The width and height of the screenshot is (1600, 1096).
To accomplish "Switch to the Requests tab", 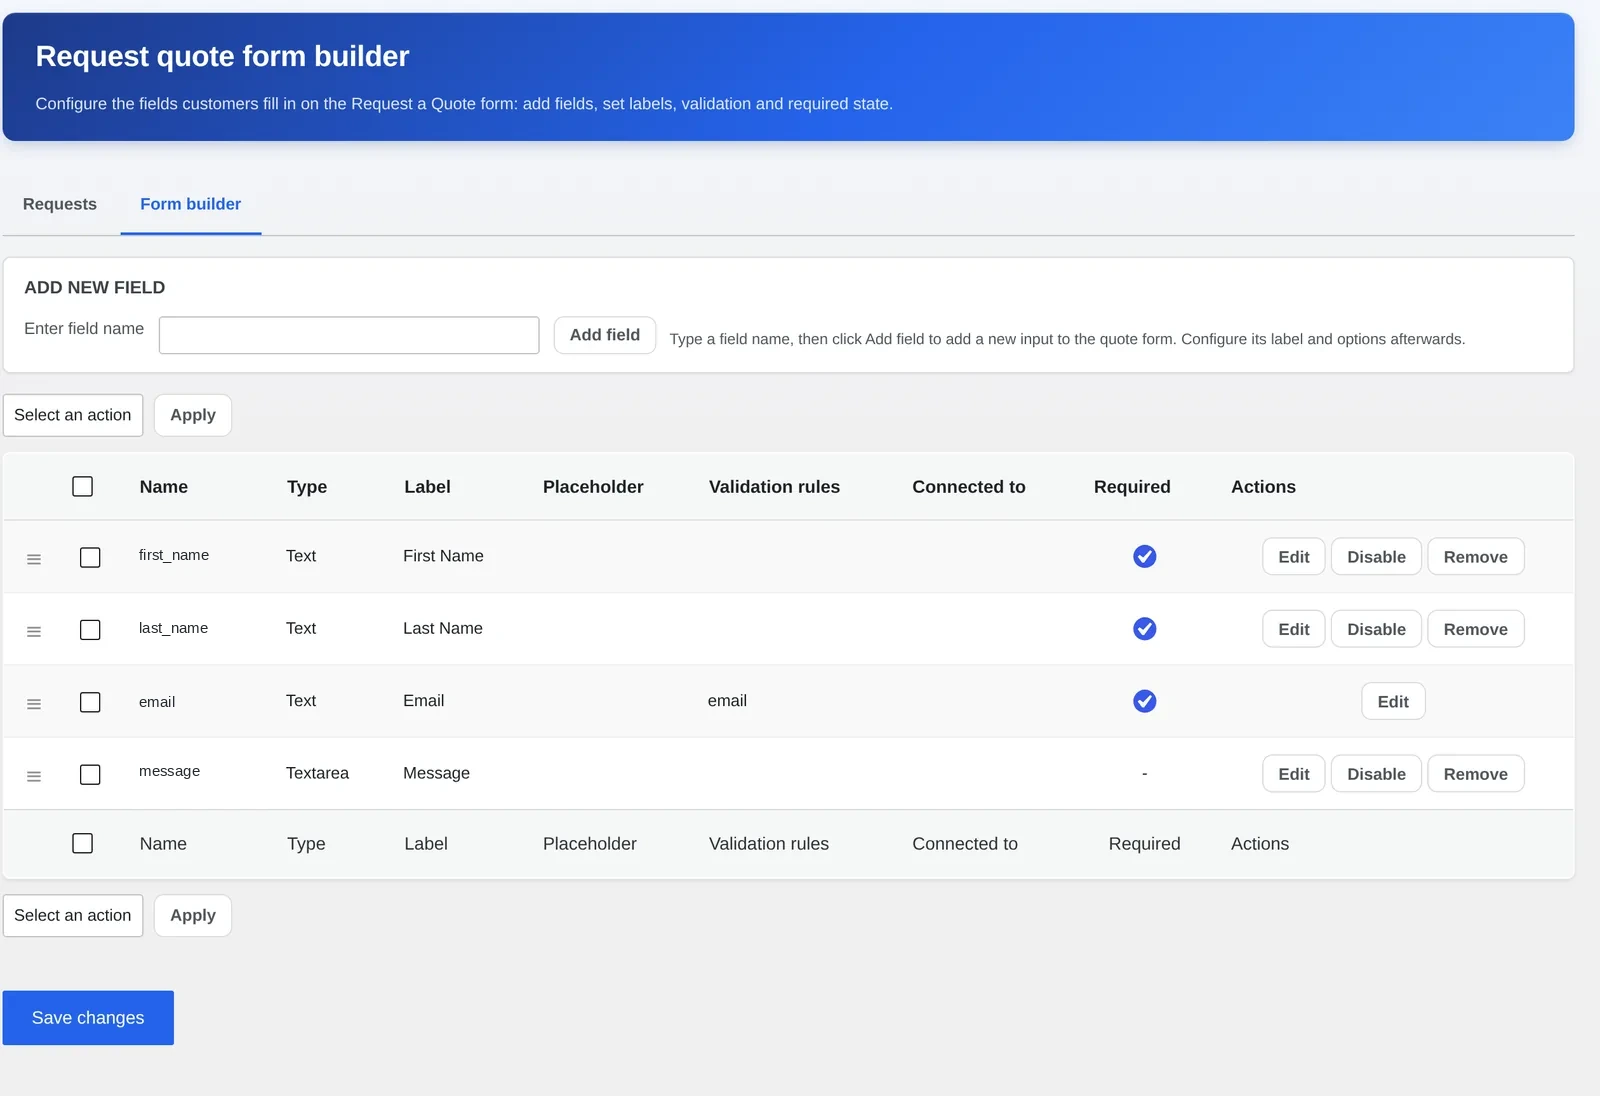I will click(x=60, y=204).
